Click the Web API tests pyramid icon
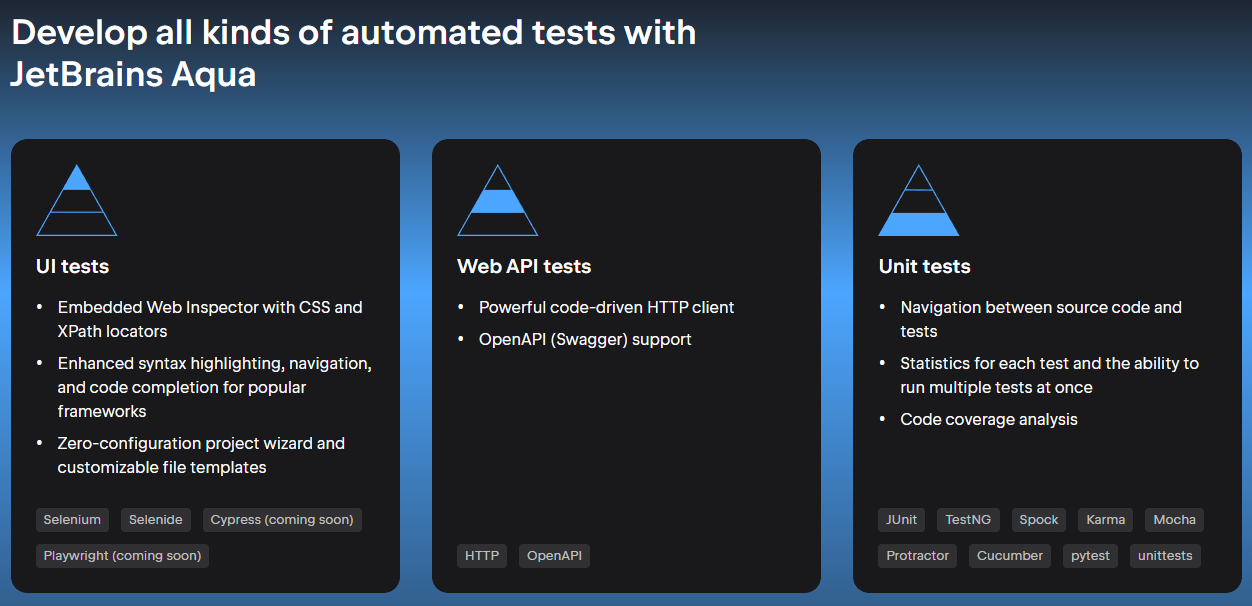This screenshot has height=606, width=1252. (497, 200)
